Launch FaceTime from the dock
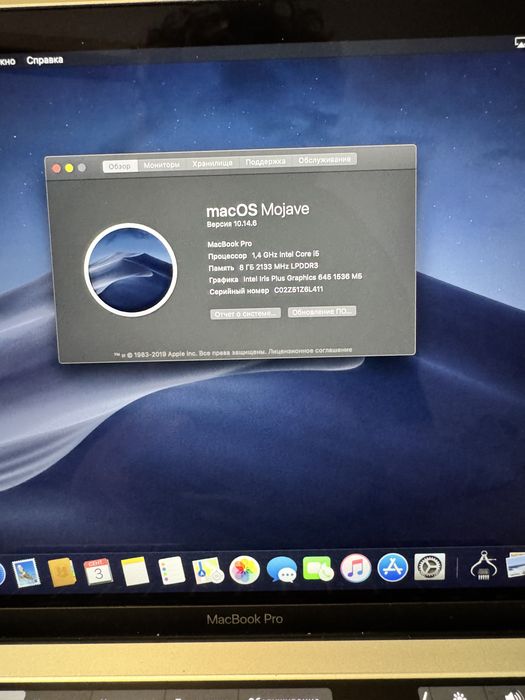Image resolution: width=525 pixels, height=700 pixels. pos(318,569)
